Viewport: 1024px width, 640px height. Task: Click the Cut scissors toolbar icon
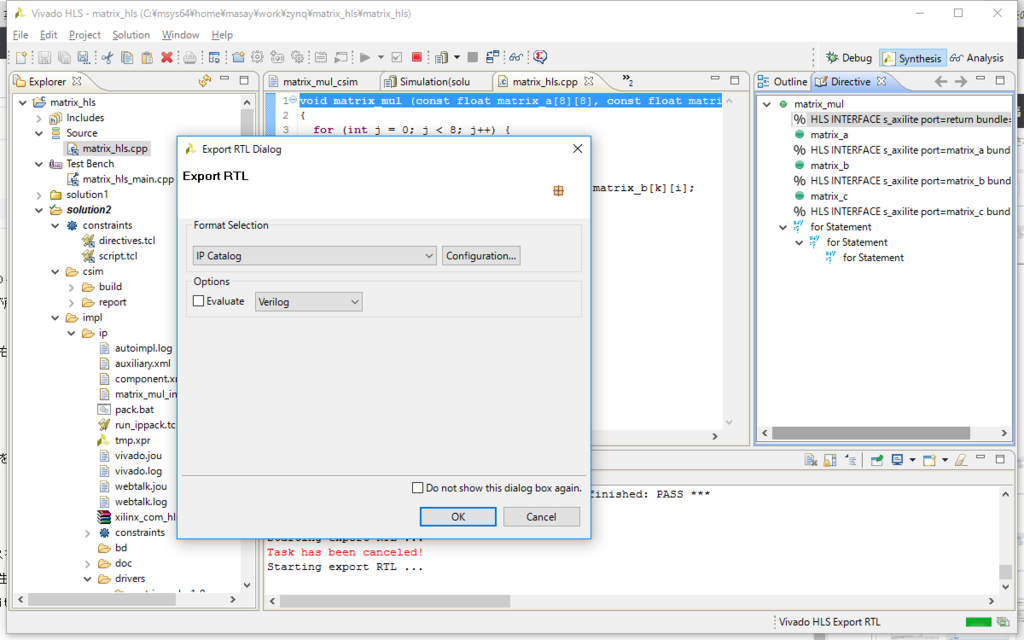[x=107, y=57]
